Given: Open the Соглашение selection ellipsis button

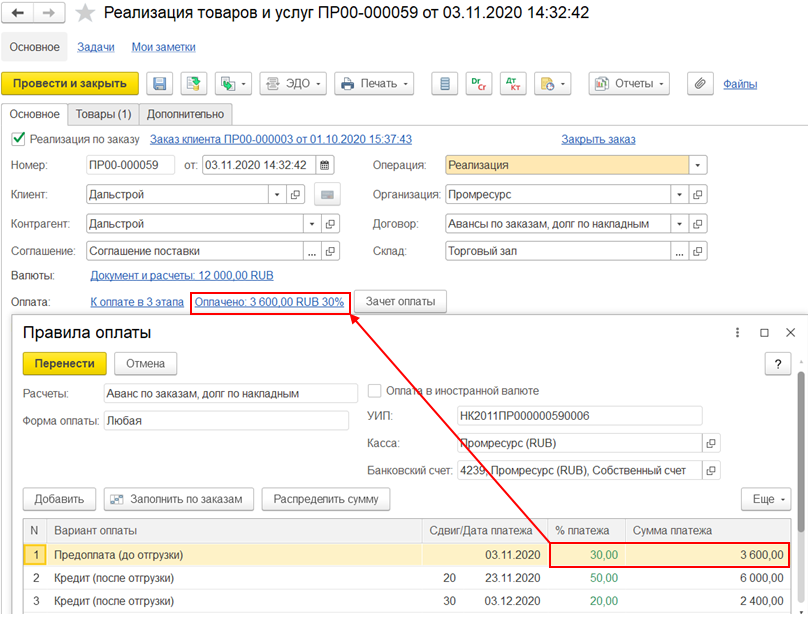Looking at the screenshot, I should [x=312, y=252].
